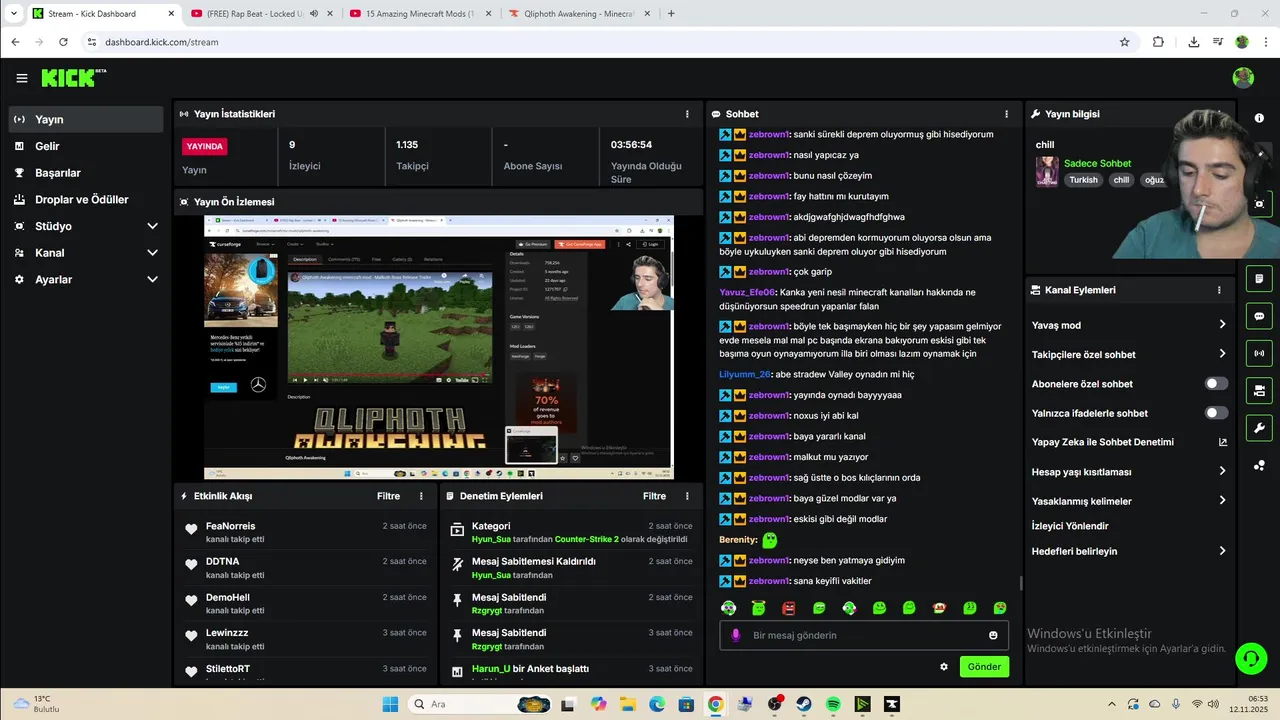Click Windows taskbar search box
Image resolution: width=1280 pixels, height=720 pixels.
[478, 704]
